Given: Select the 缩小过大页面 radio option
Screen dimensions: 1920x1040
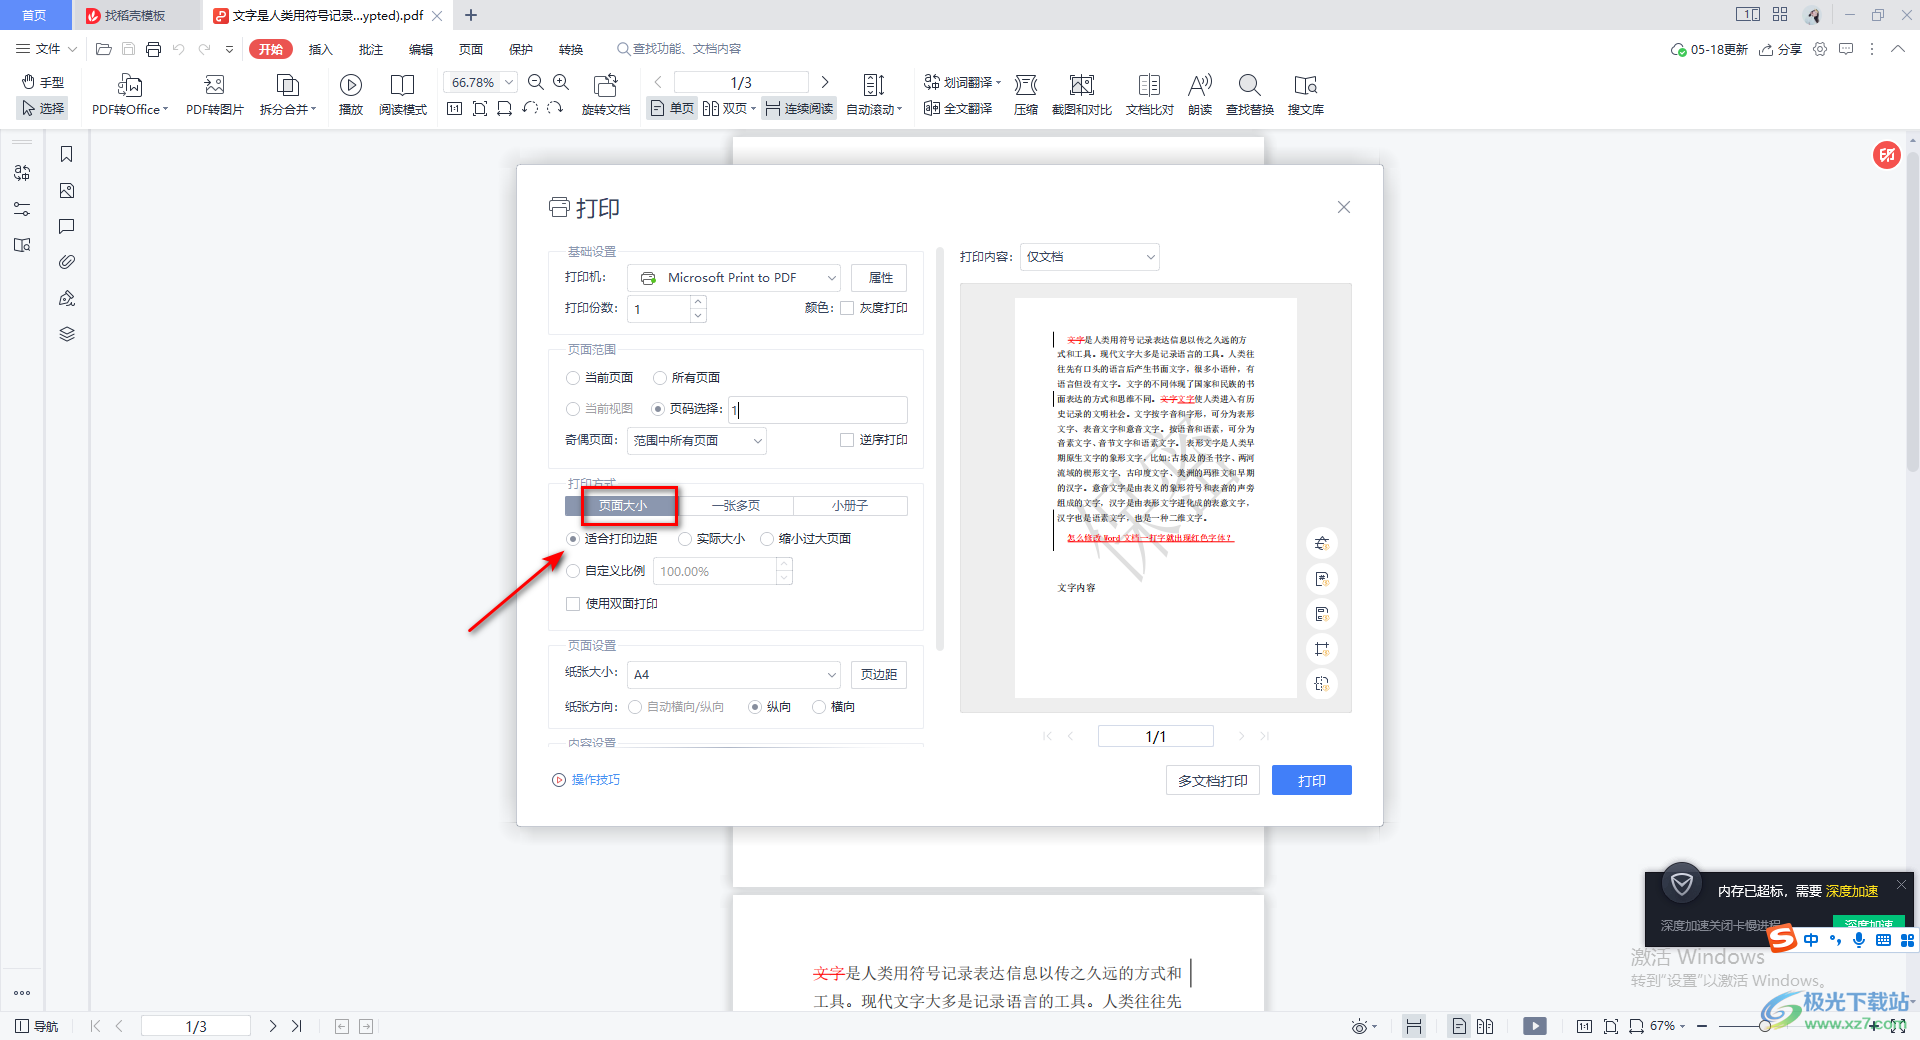Looking at the screenshot, I should tap(767, 539).
